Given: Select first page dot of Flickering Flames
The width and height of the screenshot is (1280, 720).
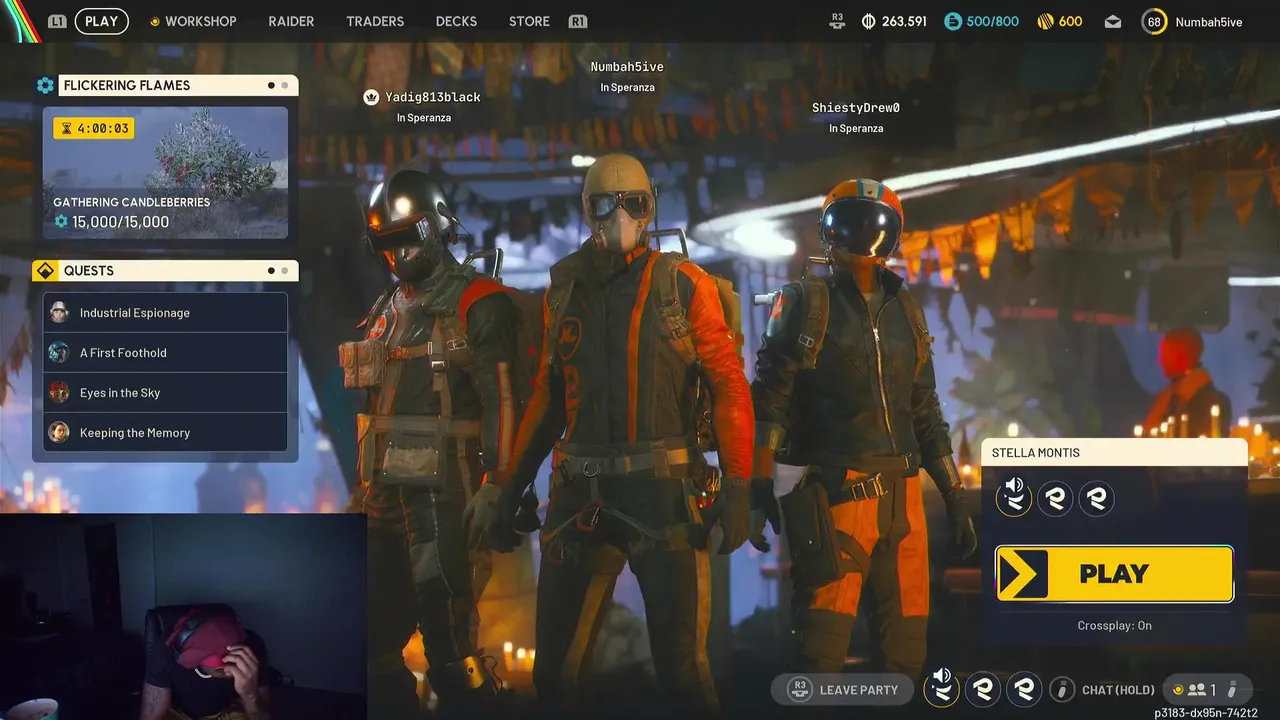Looking at the screenshot, I should 271,85.
